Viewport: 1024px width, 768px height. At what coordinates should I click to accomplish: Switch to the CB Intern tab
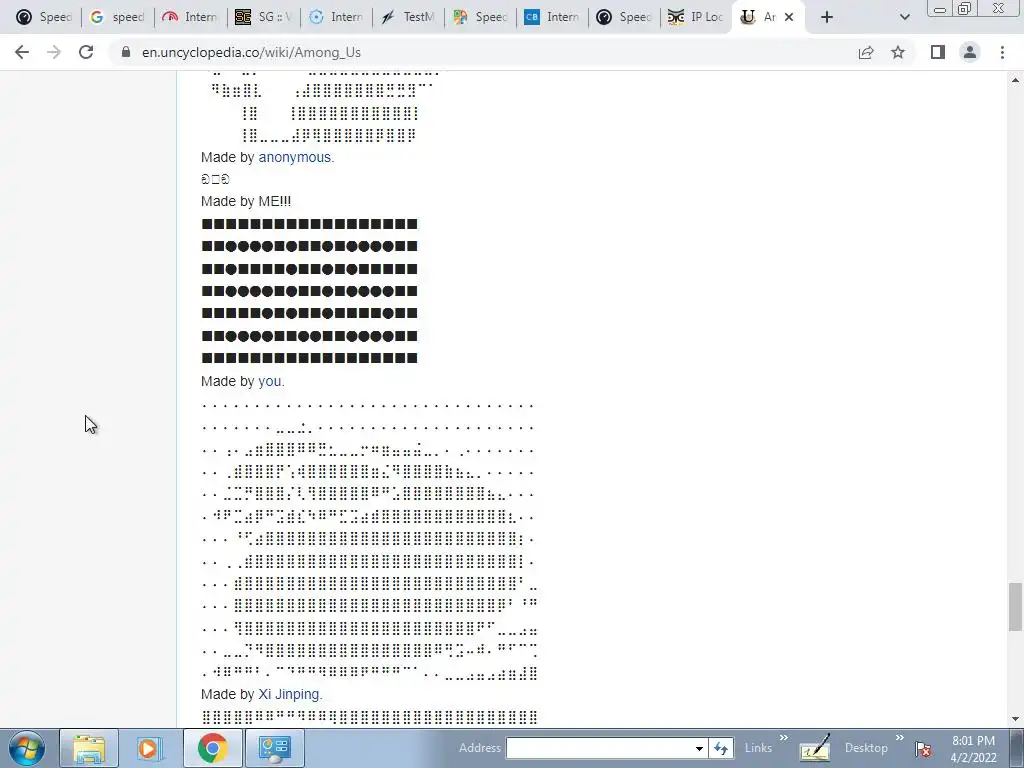552,17
